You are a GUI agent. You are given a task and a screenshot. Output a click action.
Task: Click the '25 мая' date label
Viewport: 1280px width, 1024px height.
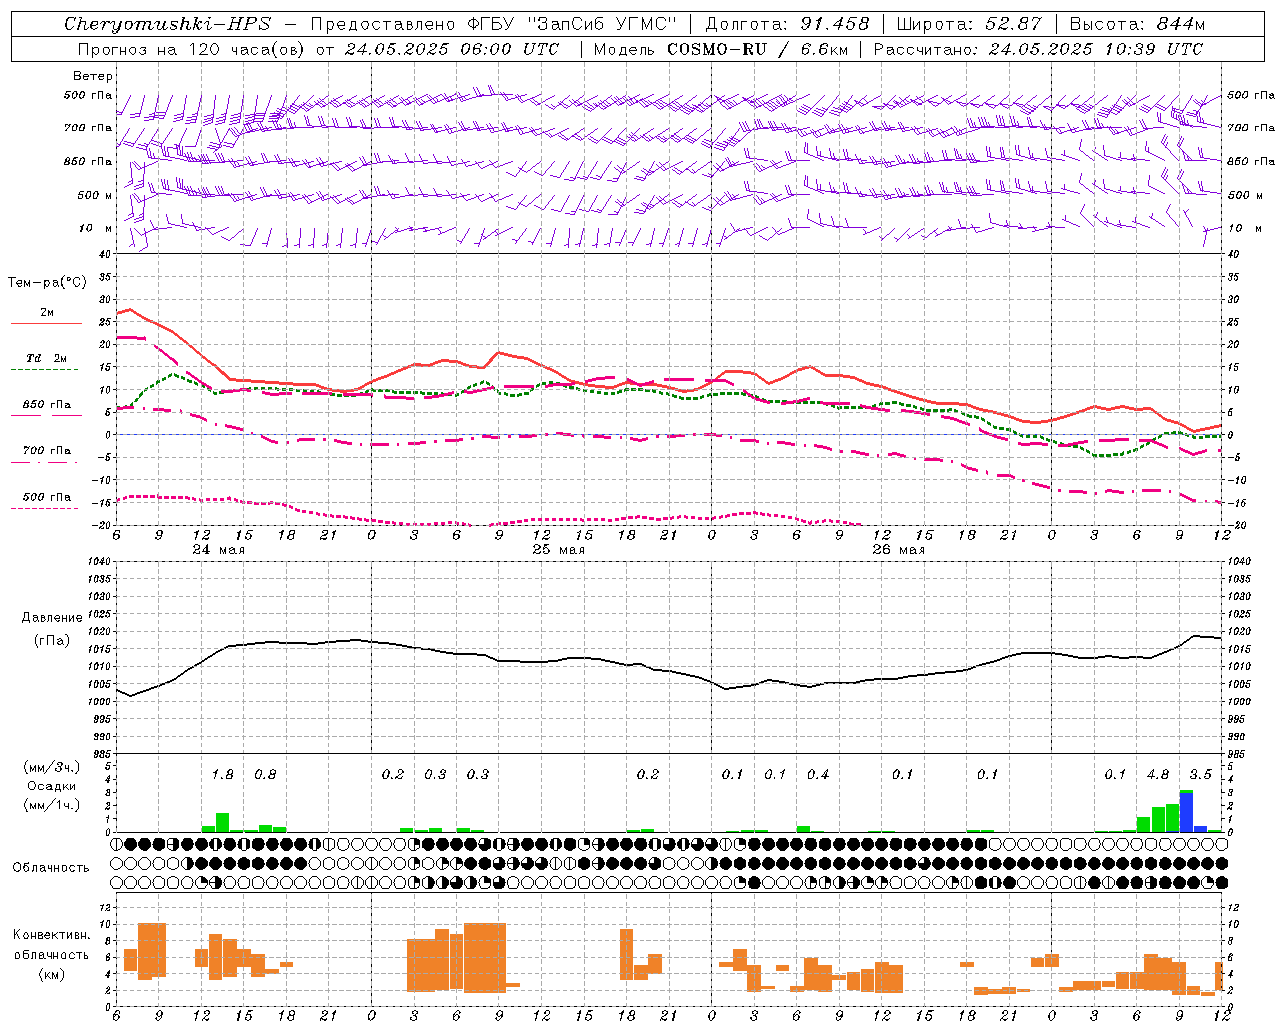click(x=558, y=550)
